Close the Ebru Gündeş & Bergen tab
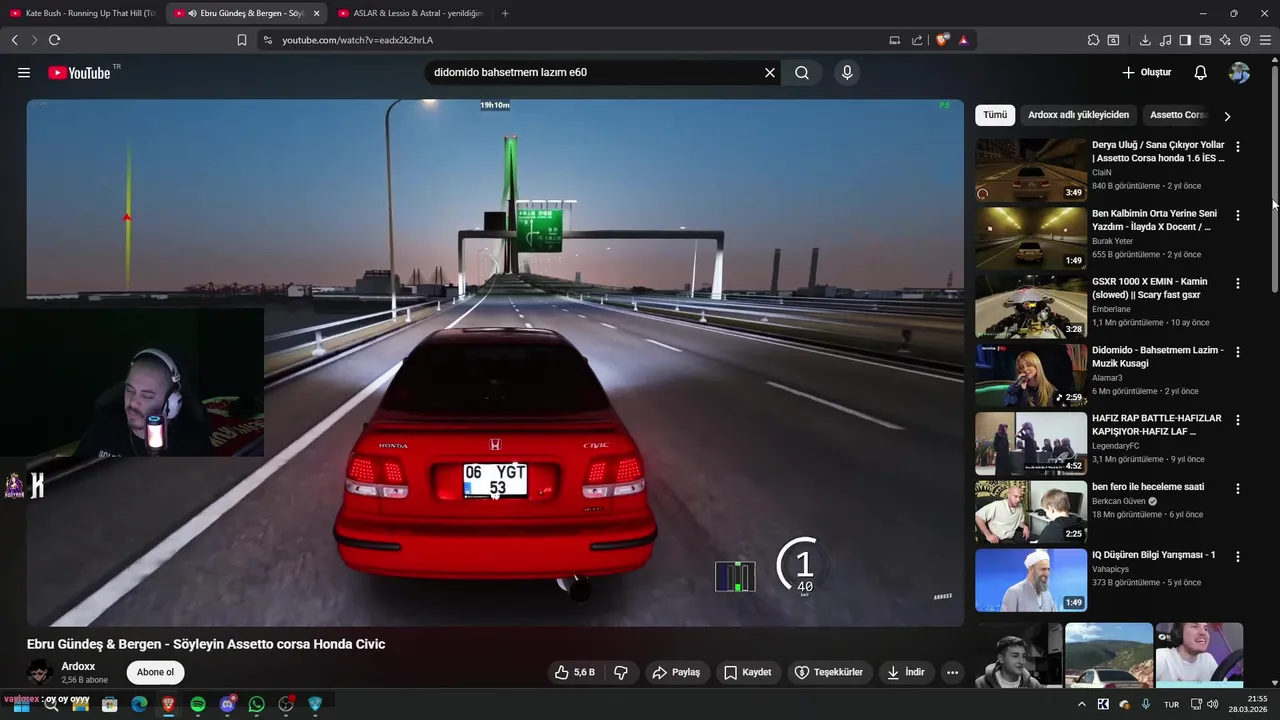 tap(316, 13)
